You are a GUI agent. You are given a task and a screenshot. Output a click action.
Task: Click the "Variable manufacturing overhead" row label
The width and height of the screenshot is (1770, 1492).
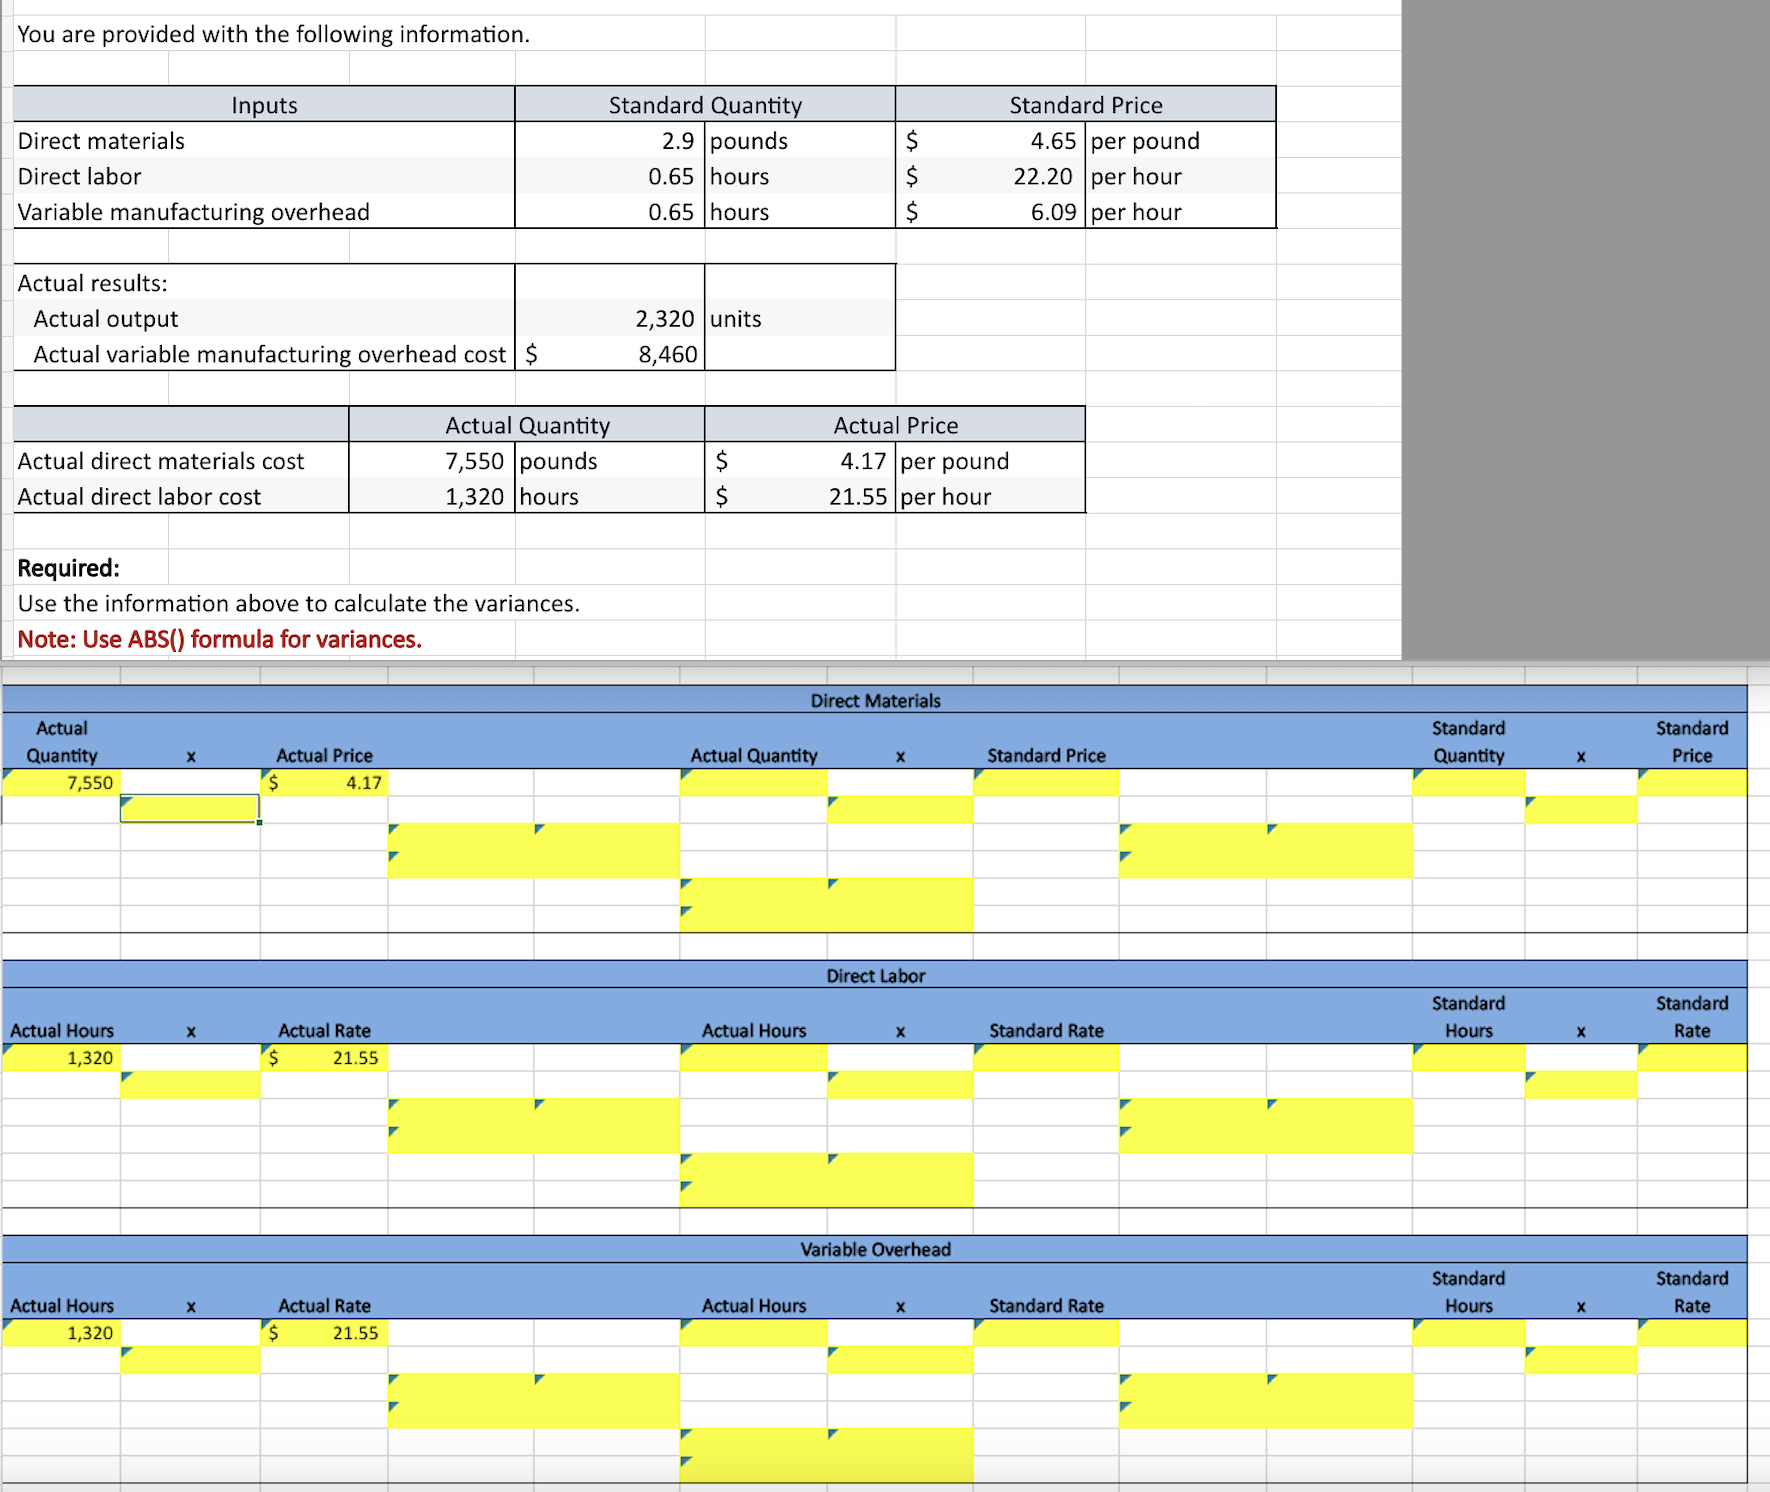(x=194, y=212)
